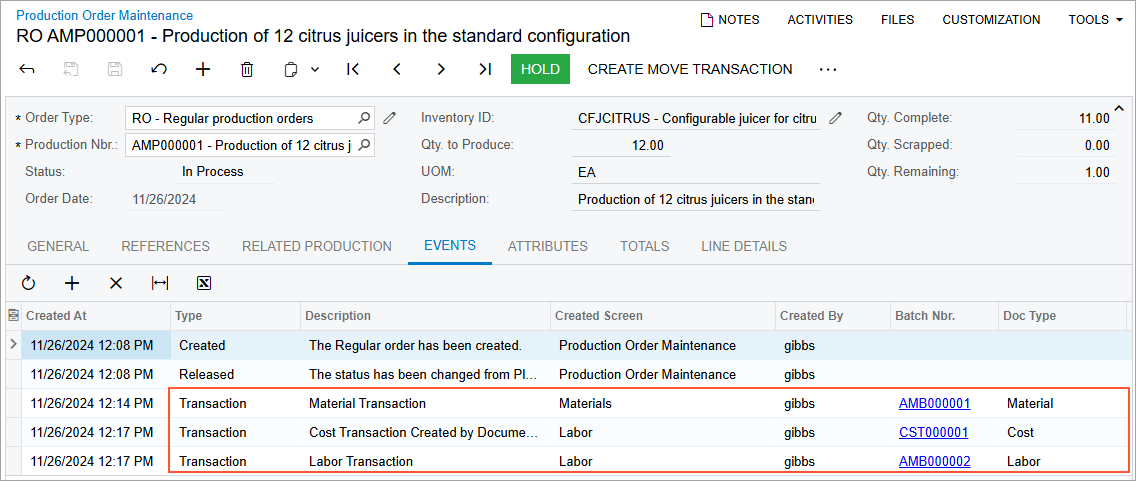The image size is (1136, 481).
Task: Open the Tools dropdown menu
Action: tap(1095, 20)
